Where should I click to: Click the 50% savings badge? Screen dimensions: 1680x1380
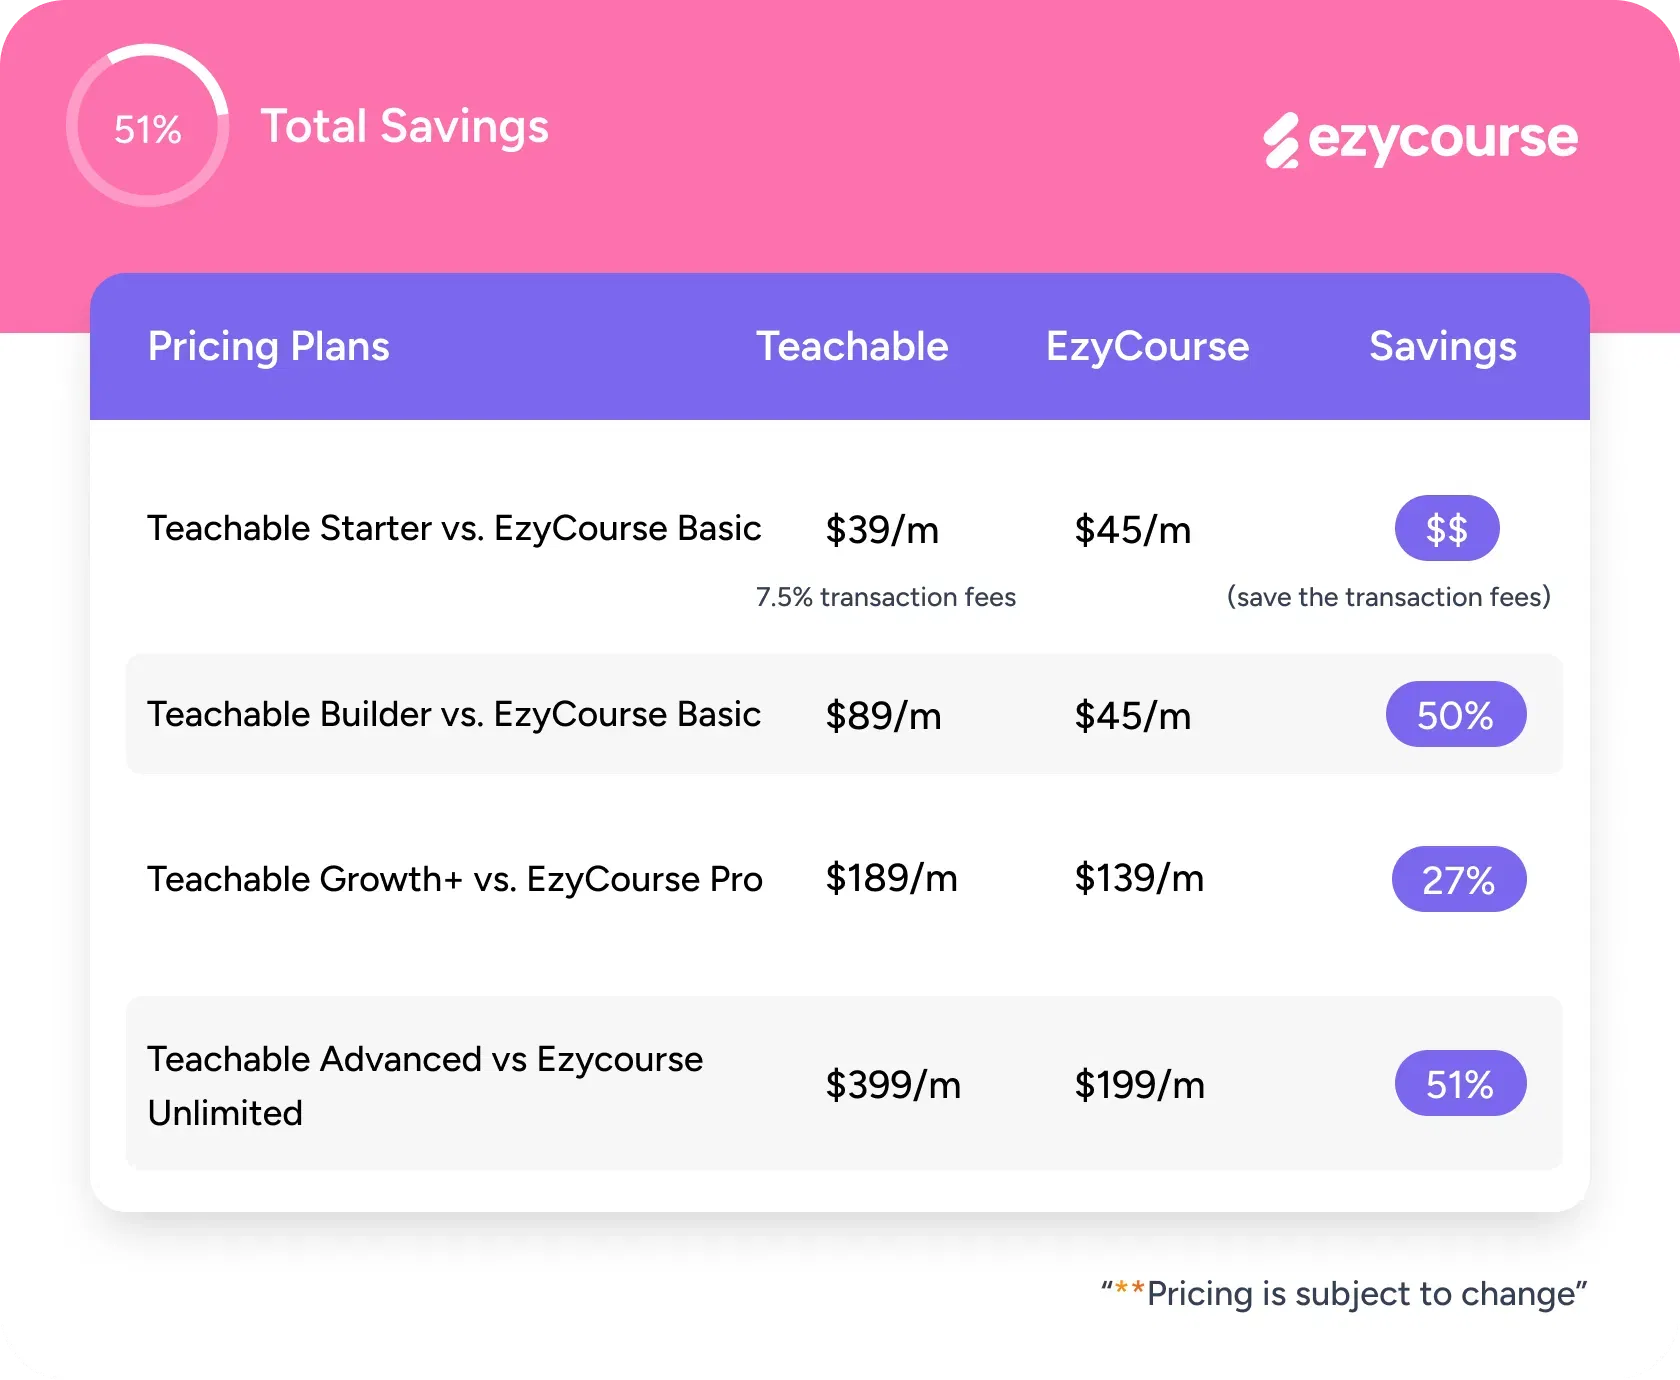(1456, 714)
